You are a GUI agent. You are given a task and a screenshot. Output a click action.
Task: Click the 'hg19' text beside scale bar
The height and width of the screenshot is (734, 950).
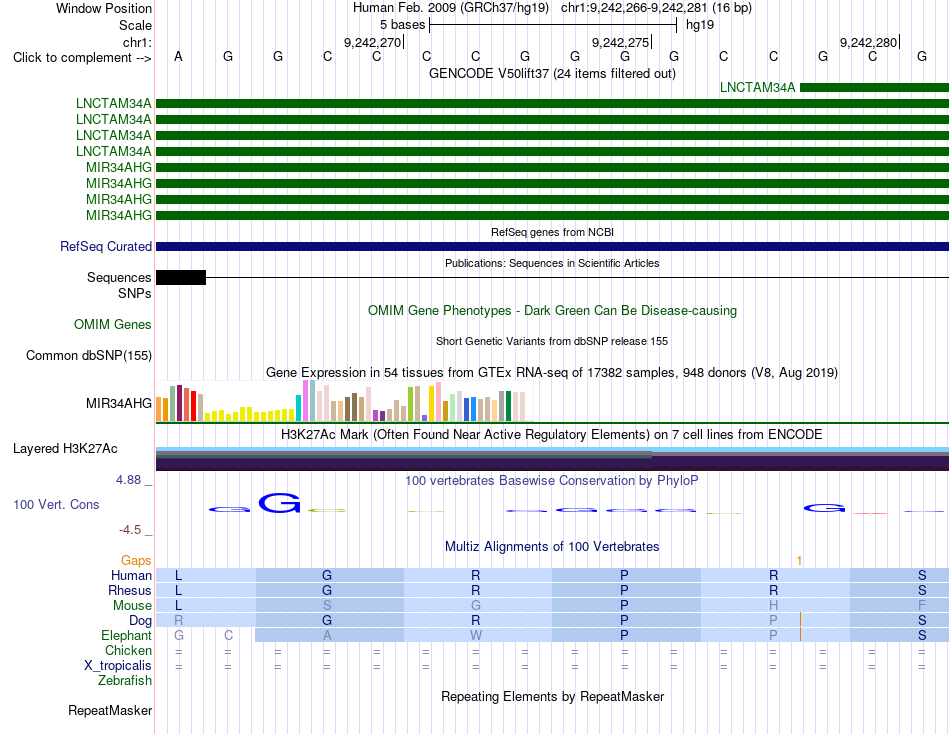(x=700, y=25)
